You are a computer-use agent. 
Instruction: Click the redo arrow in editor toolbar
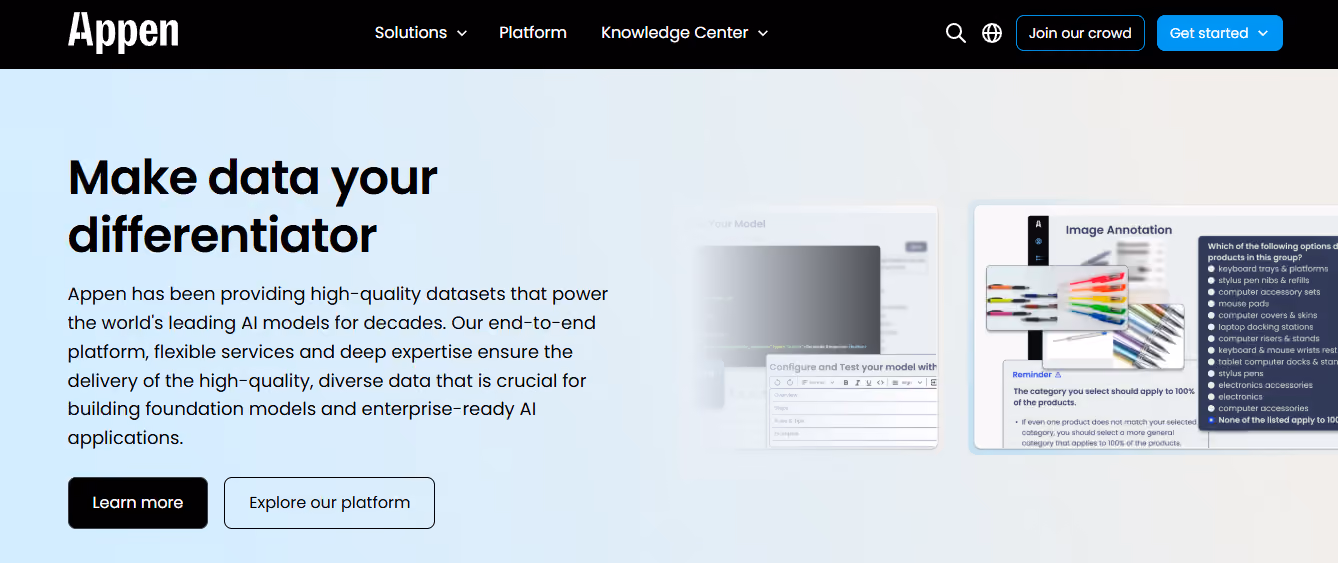pos(790,383)
